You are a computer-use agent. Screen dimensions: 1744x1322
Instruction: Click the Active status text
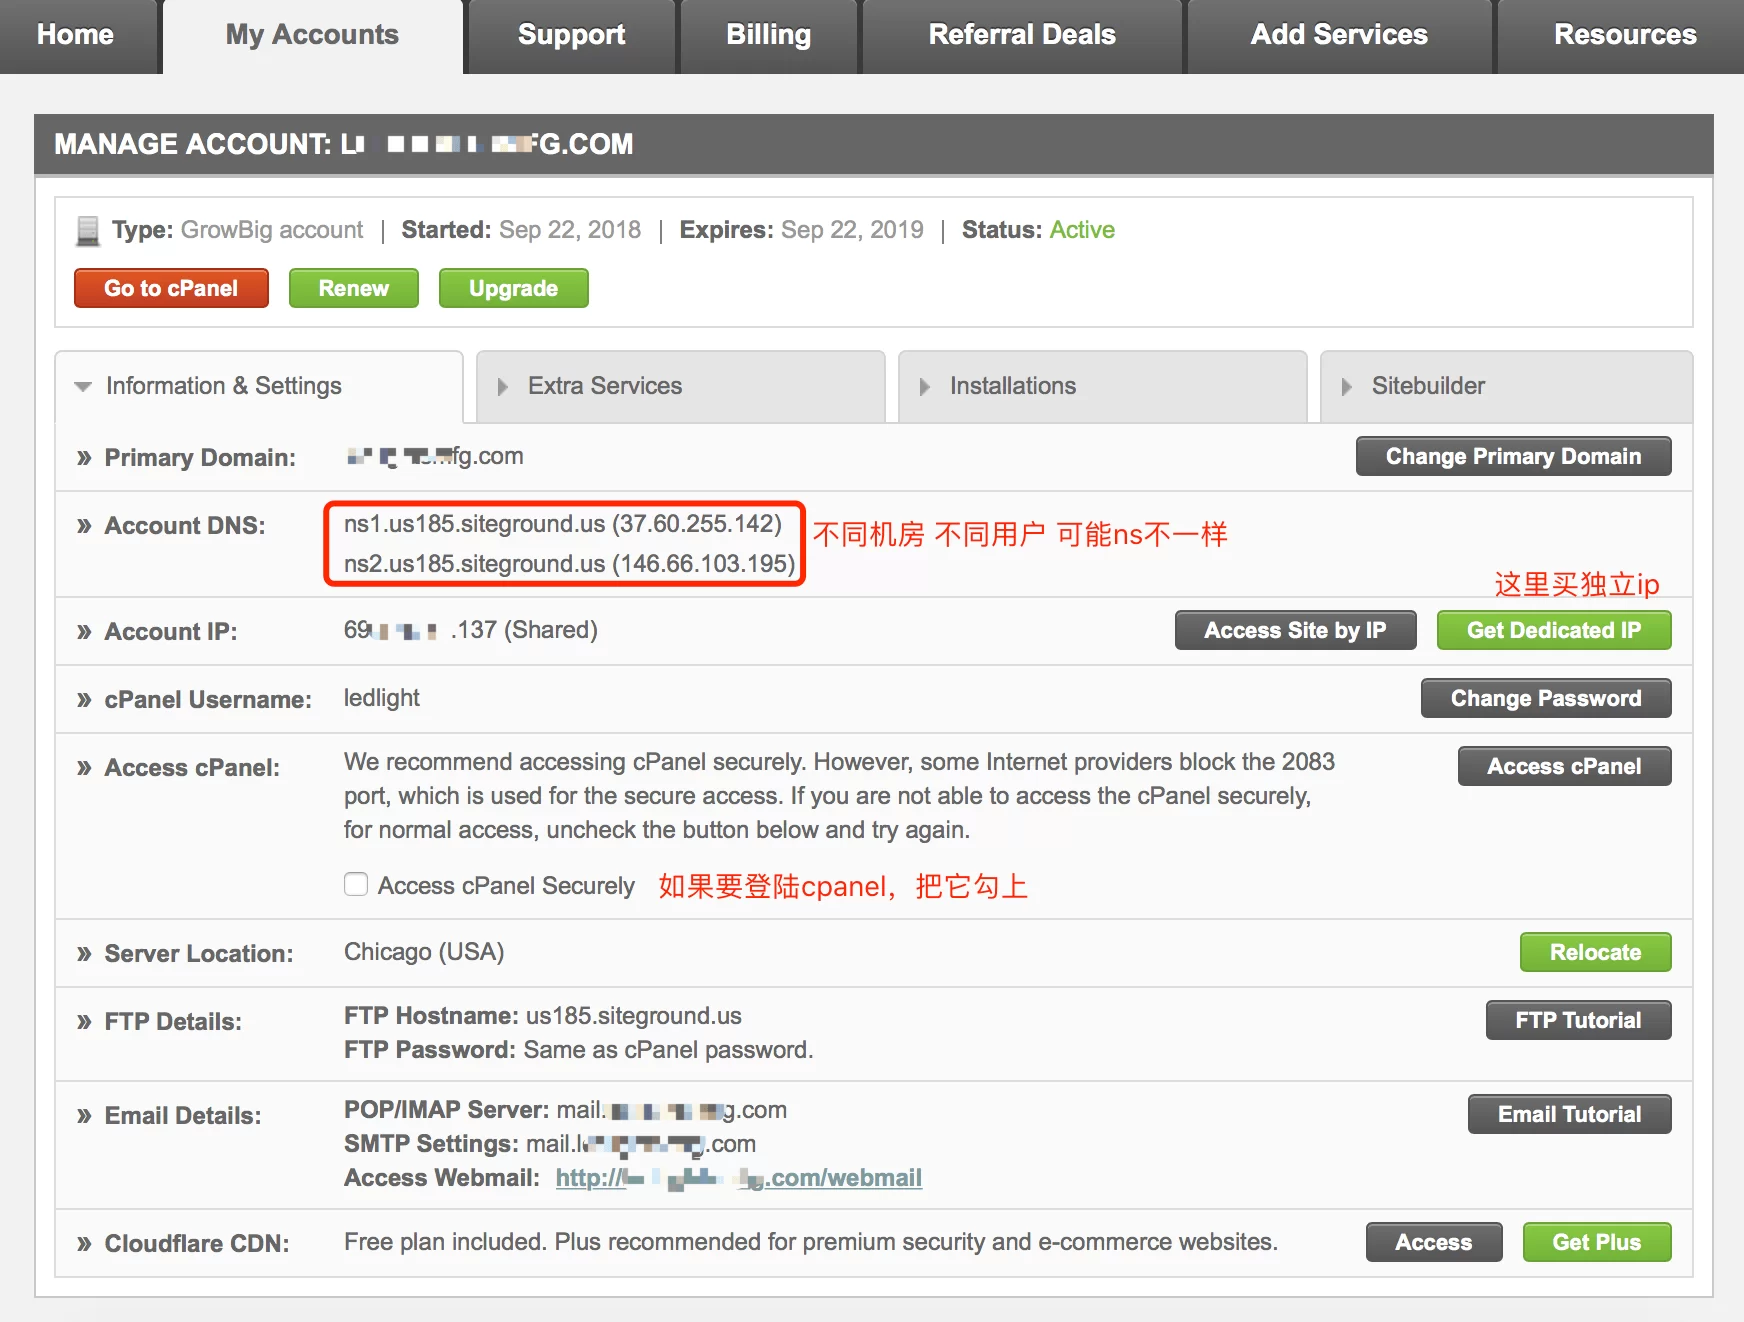[1082, 230]
